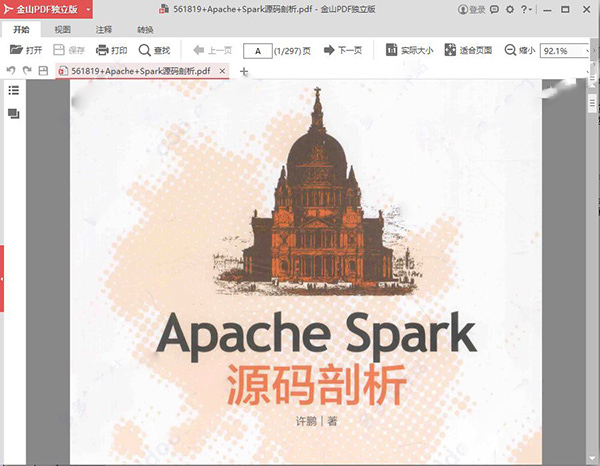Expand the red left sidebar handle

2,279
